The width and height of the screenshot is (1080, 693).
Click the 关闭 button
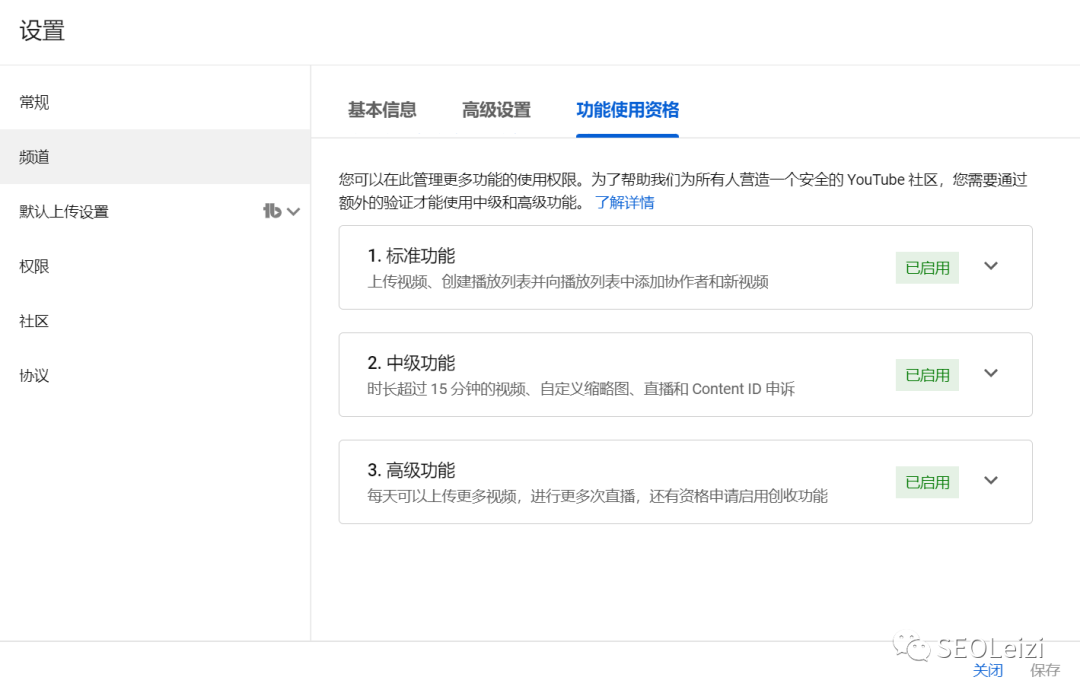(x=988, y=670)
